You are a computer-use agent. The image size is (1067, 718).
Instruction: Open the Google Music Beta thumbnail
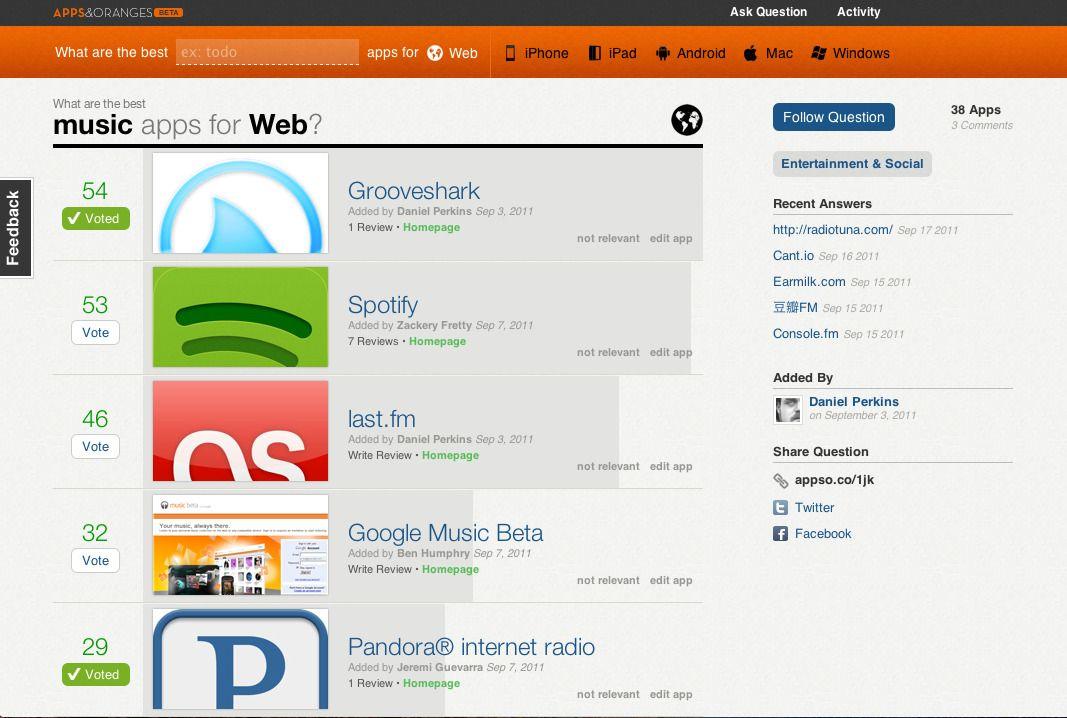[x=240, y=545]
